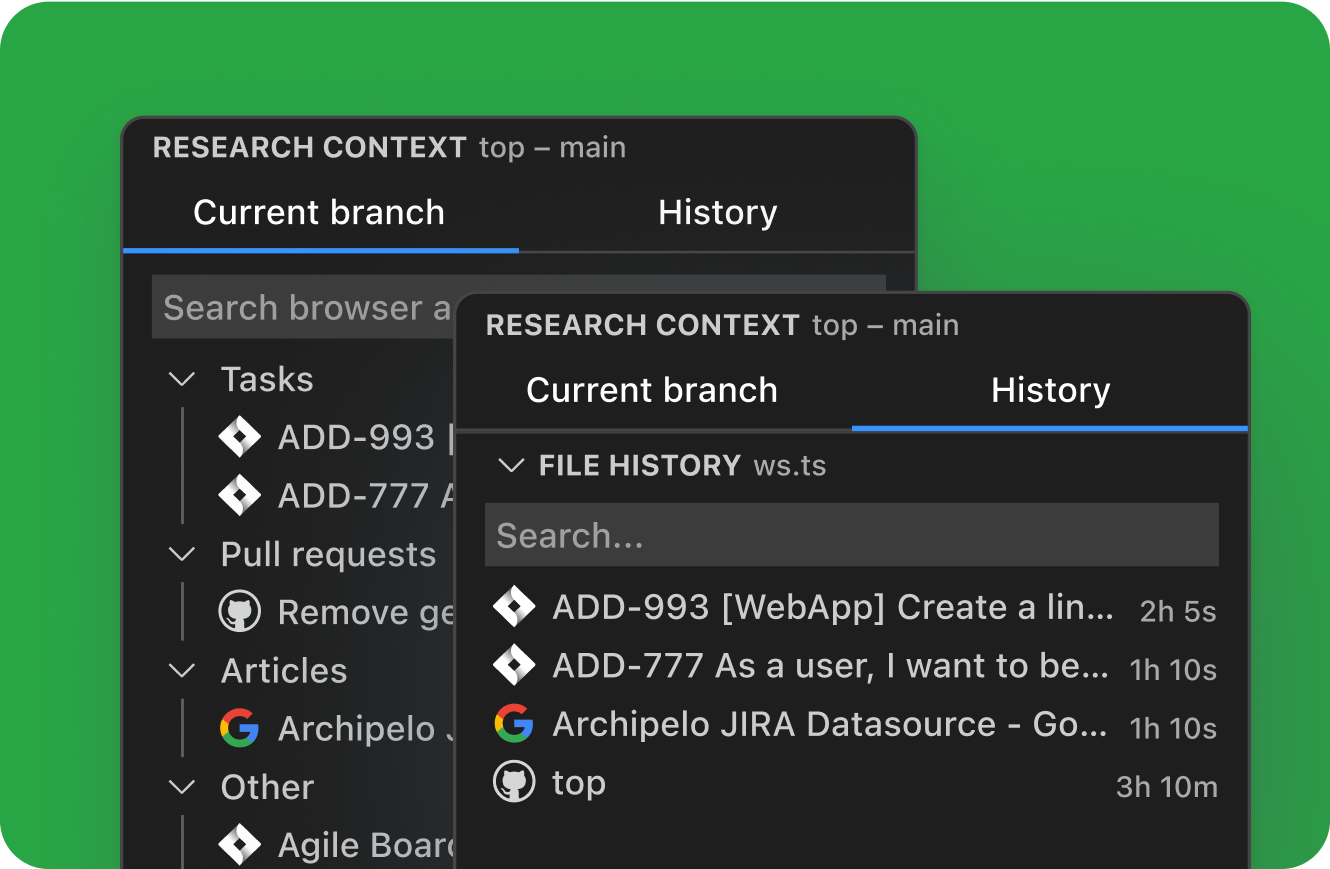The image size is (1330, 869).
Task: Click the Google icon next to Archipelo article
Action: point(240,729)
